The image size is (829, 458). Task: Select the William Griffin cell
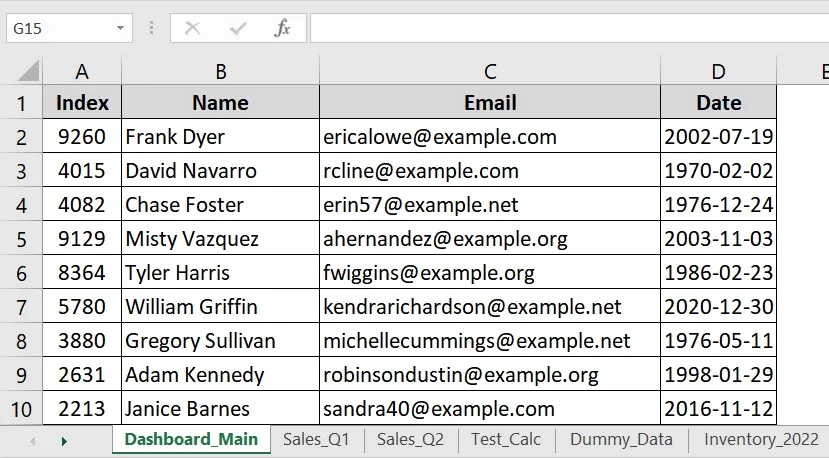(x=220, y=306)
